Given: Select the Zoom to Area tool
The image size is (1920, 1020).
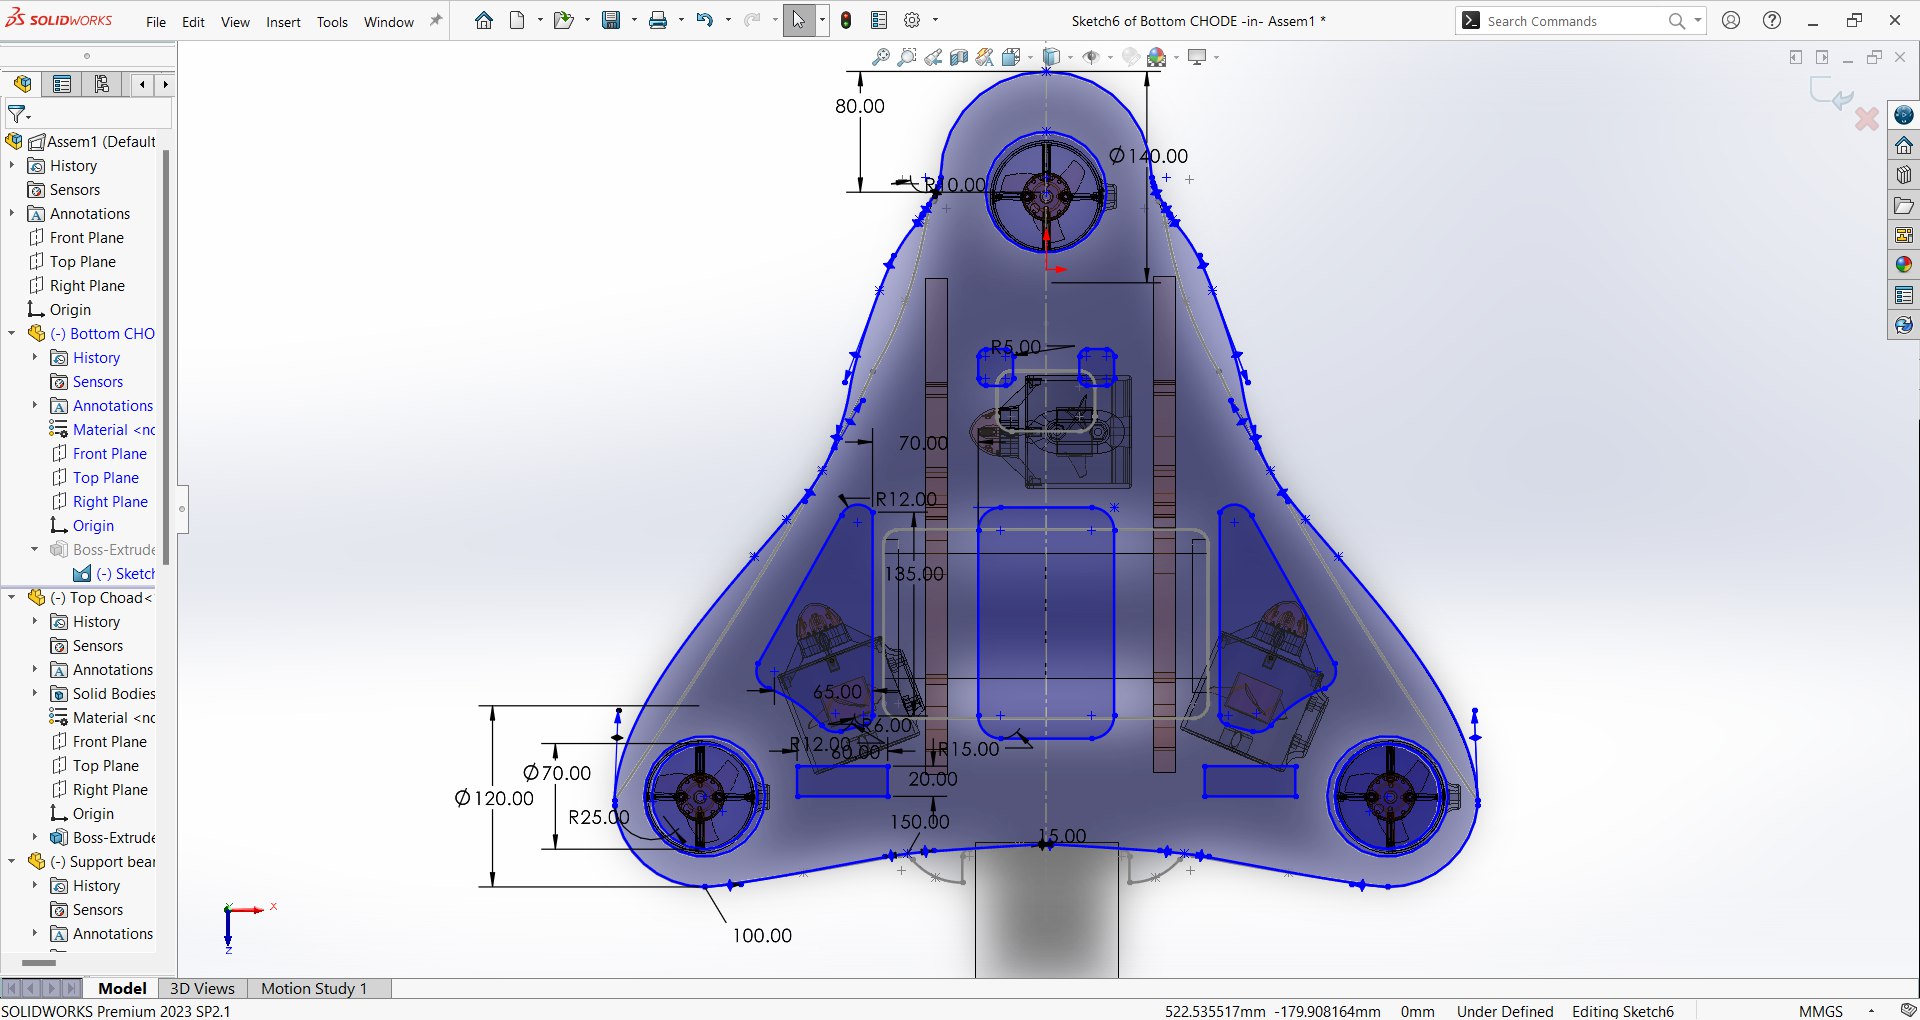Looking at the screenshot, I should click(907, 57).
